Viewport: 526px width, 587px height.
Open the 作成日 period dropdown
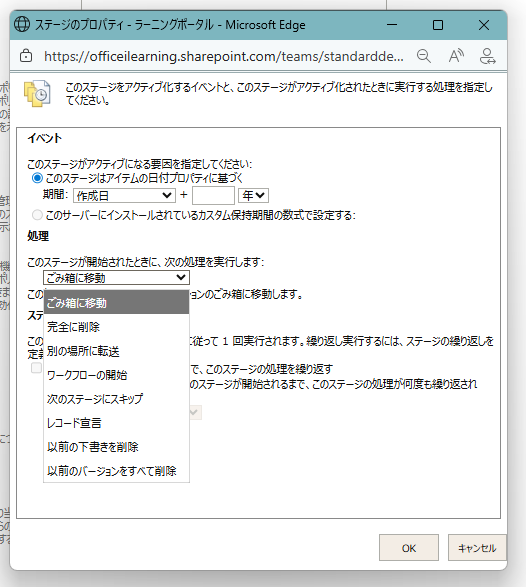click(x=124, y=195)
